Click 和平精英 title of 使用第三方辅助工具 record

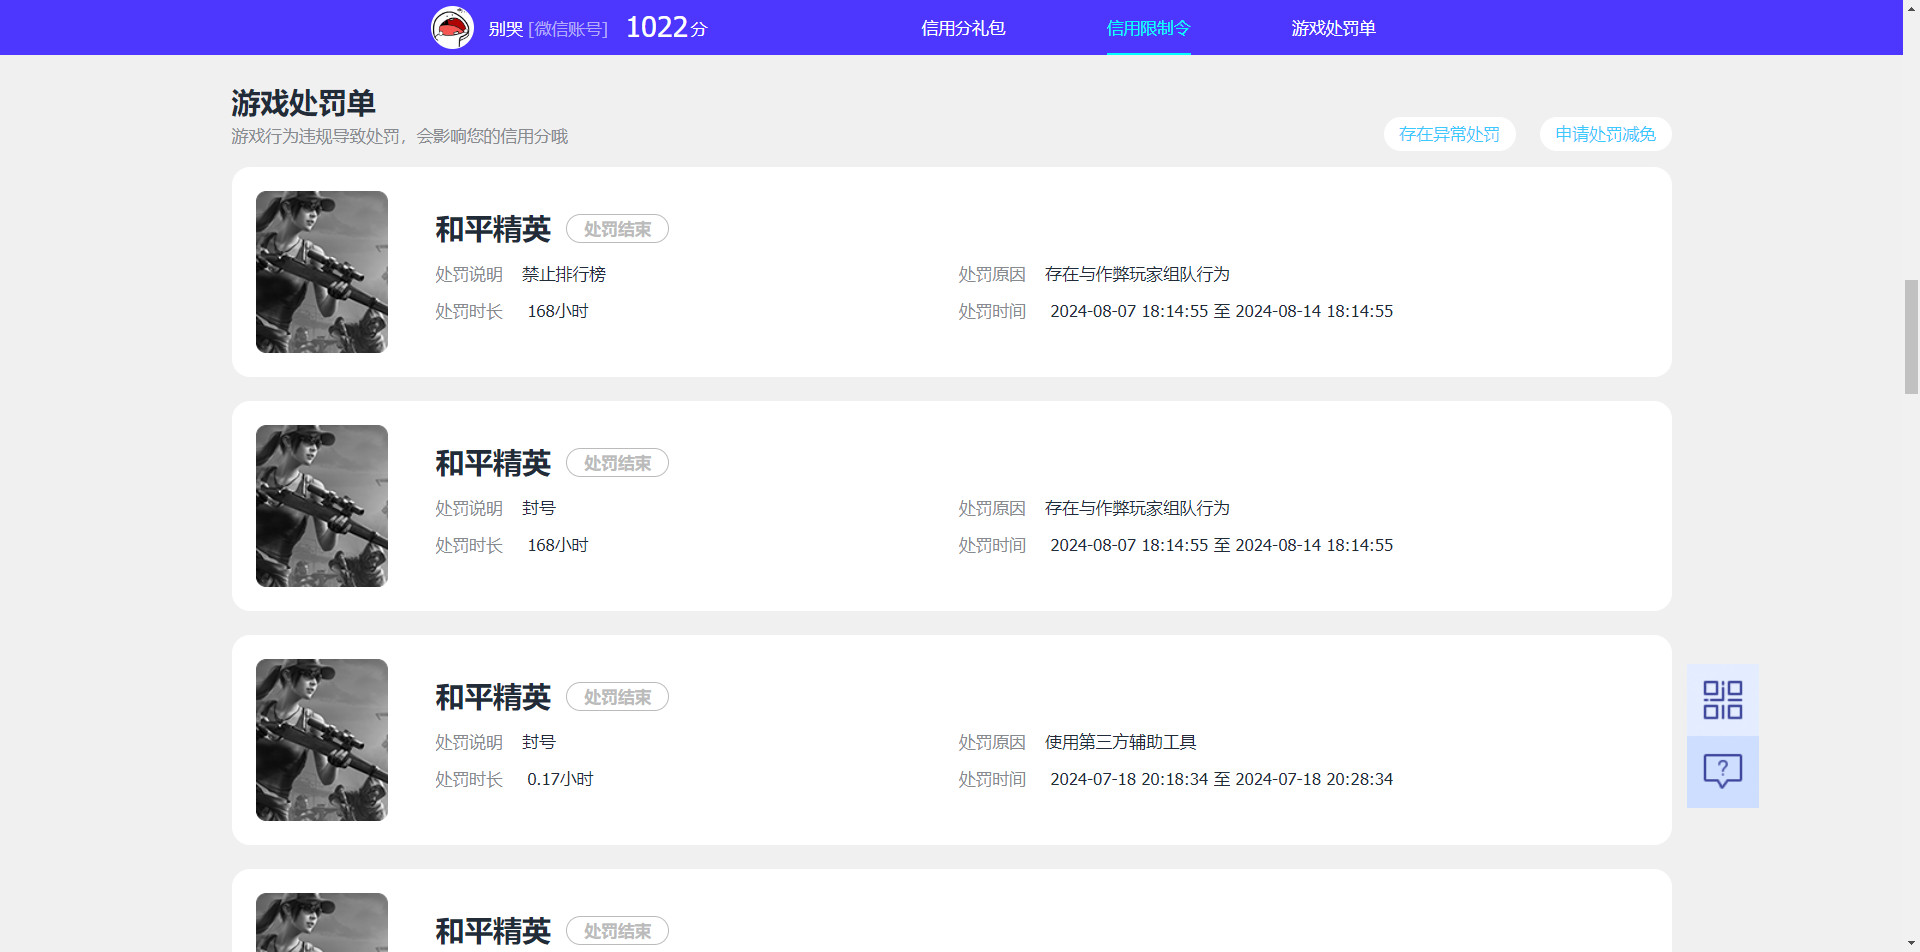[493, 697]
